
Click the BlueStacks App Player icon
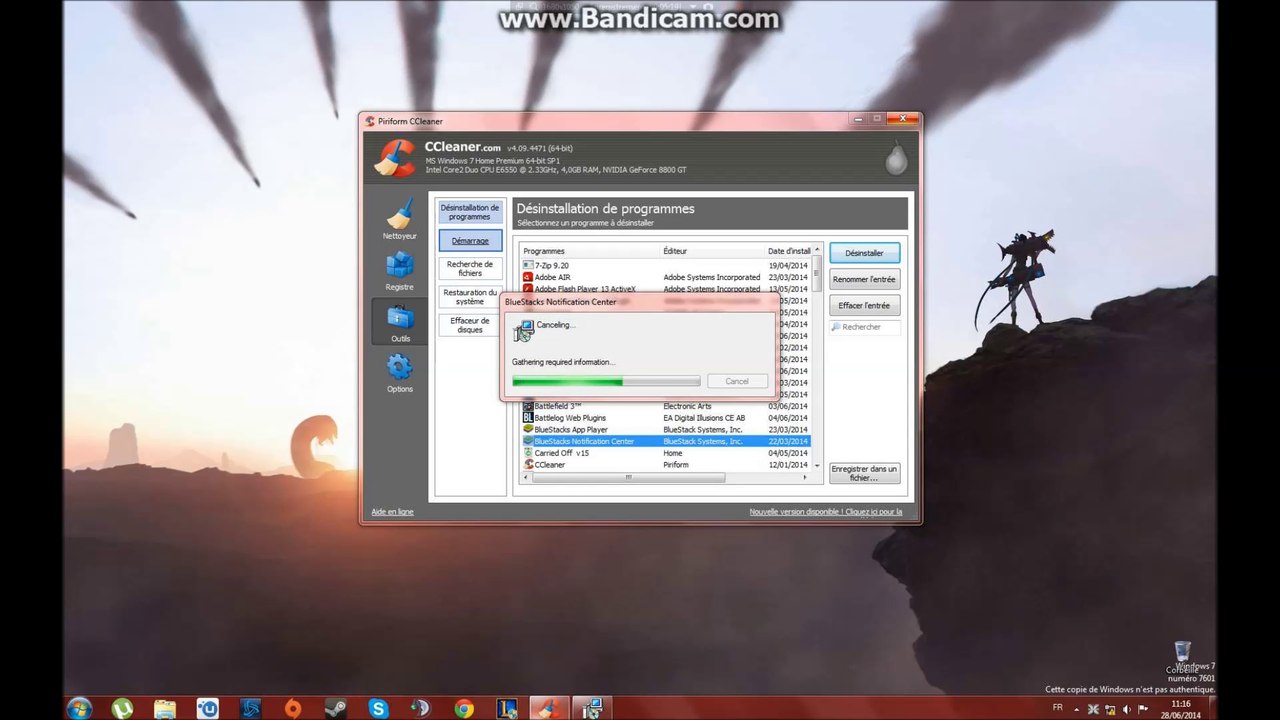(527, 429)
